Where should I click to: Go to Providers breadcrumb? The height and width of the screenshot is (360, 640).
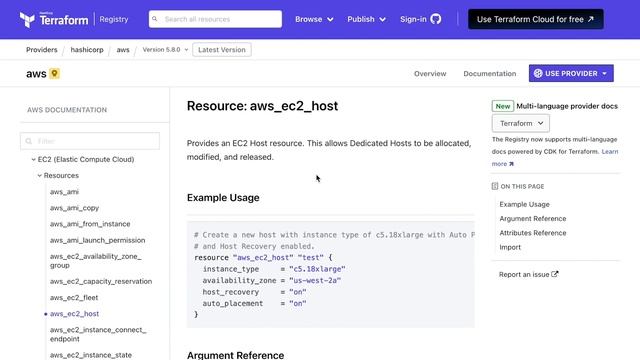click(42, 50)
